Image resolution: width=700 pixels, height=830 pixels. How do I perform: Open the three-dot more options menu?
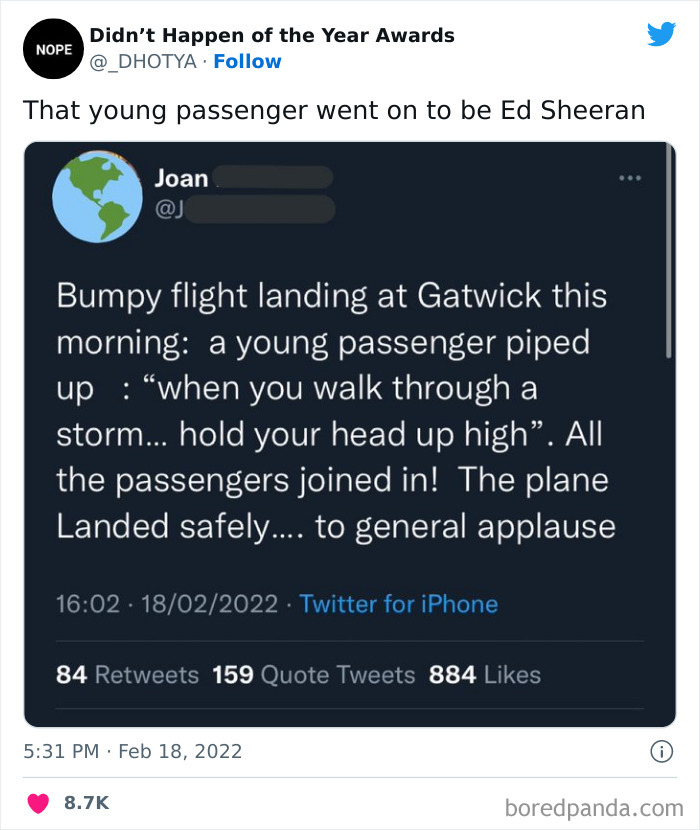[631, 175]
